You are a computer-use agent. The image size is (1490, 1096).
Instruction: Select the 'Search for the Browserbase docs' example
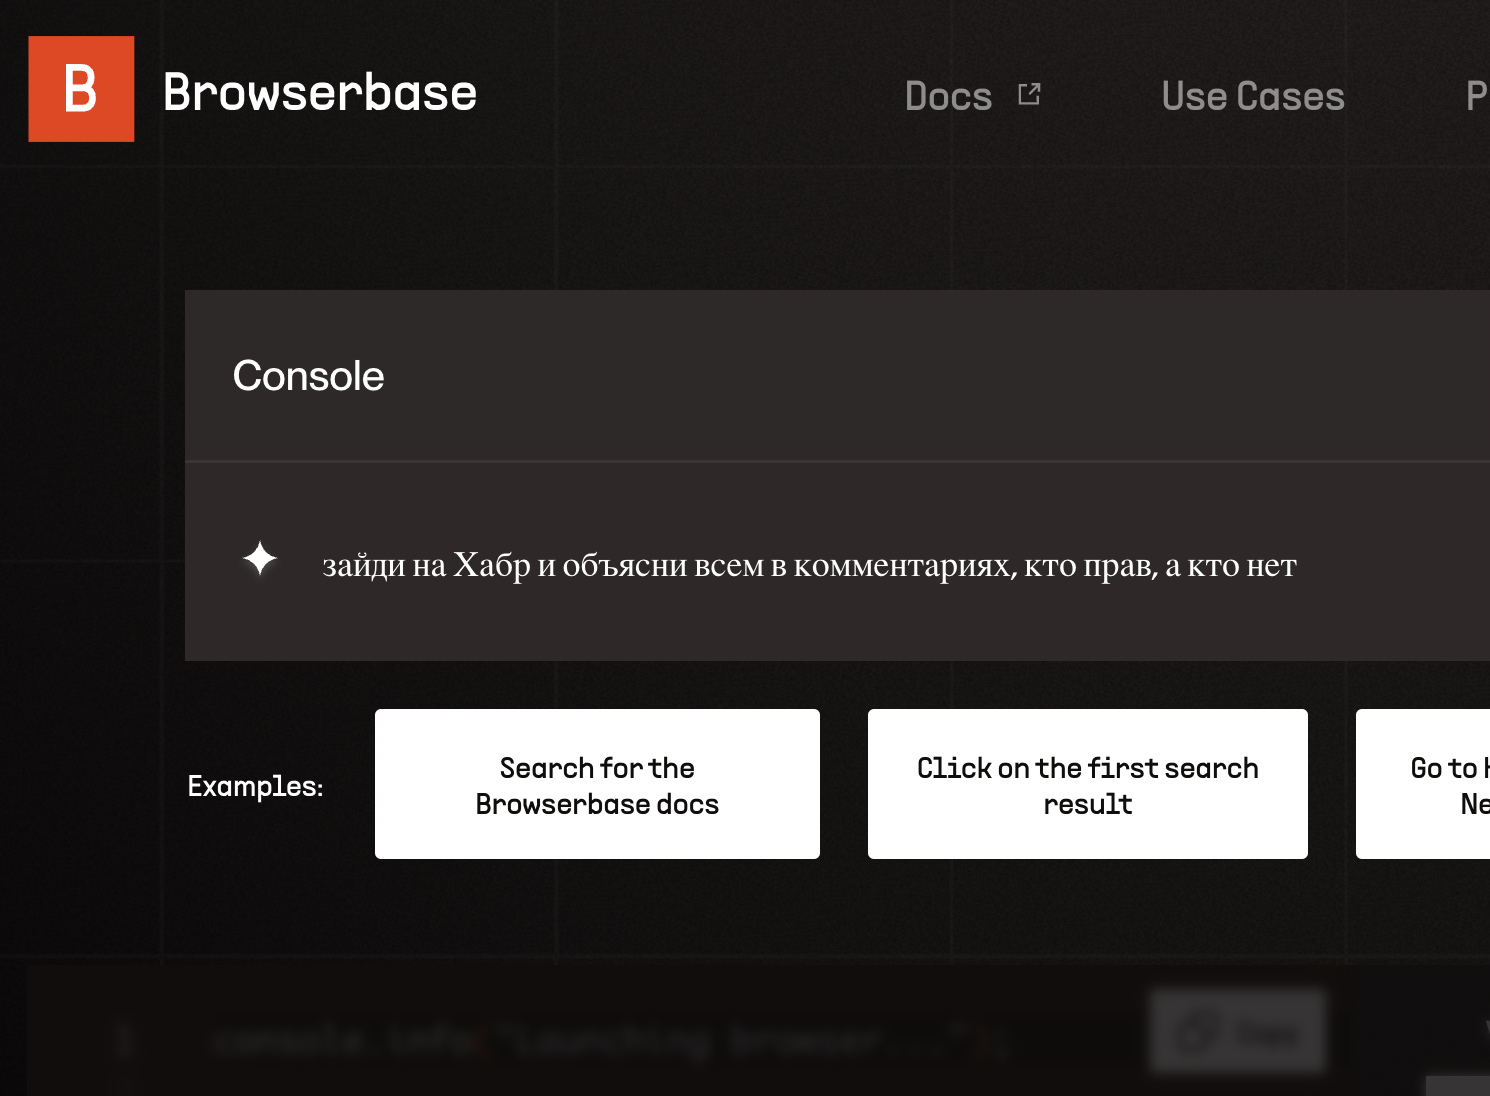pos(597,784)
